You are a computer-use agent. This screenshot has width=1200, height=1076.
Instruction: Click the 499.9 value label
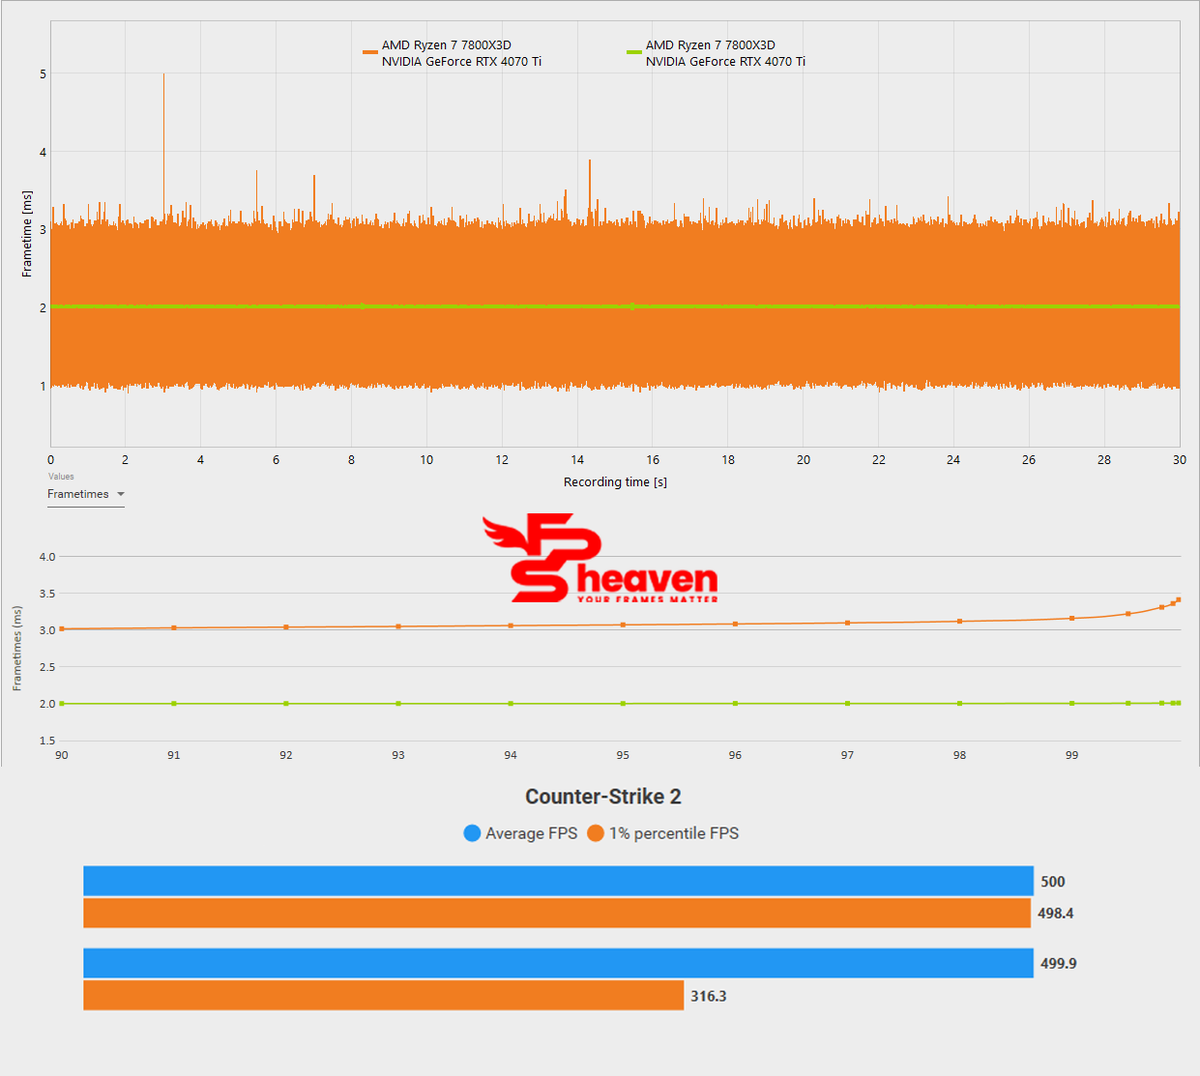tap(1058, 964)
